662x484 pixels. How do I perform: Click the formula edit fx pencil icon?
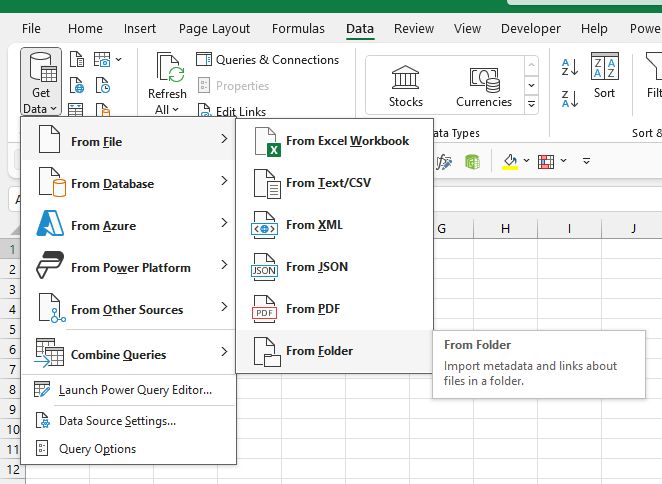pyautogui.click(x=443, y=161)
